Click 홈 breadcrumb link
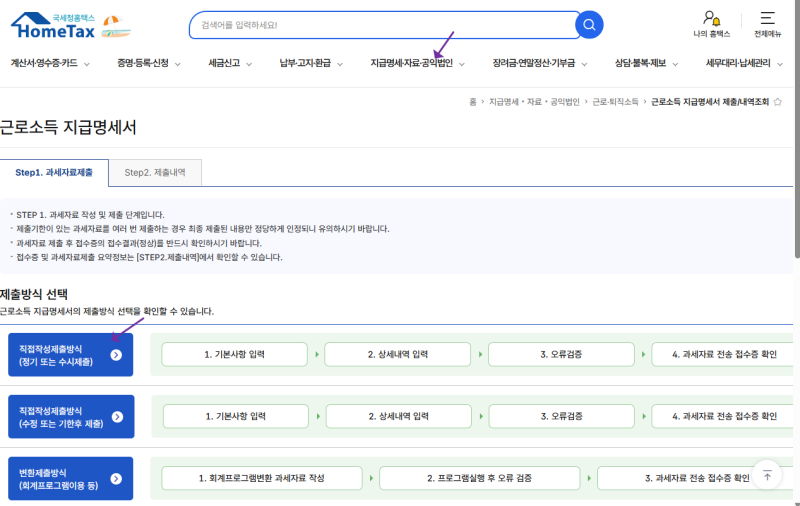Image resolution: width=800 pixels, height=506 pixels. [x=473, y=102]
